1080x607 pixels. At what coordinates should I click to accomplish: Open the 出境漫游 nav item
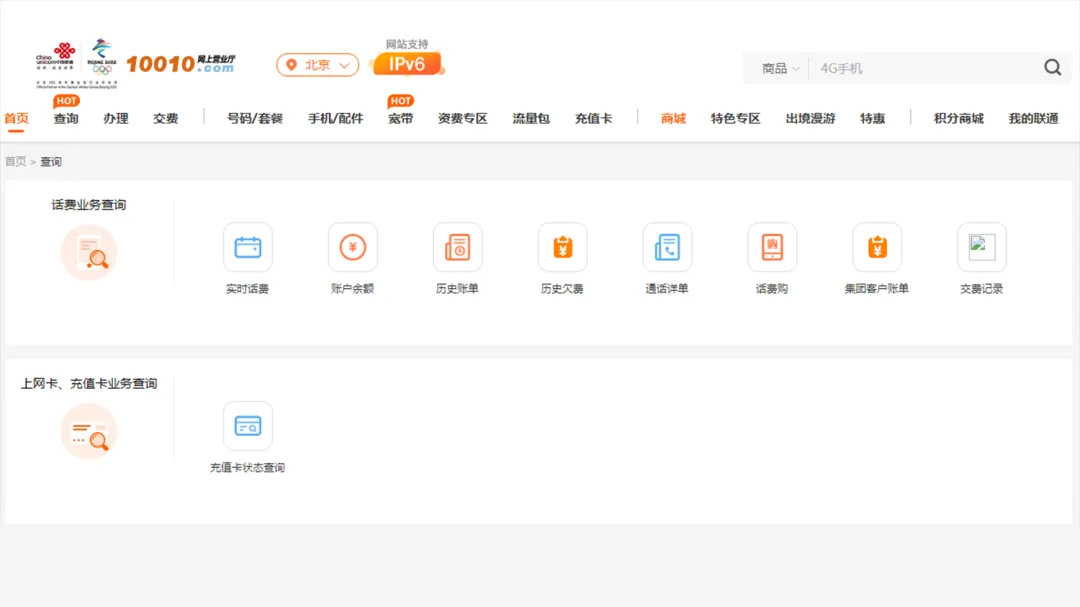[x=811, y=119]
